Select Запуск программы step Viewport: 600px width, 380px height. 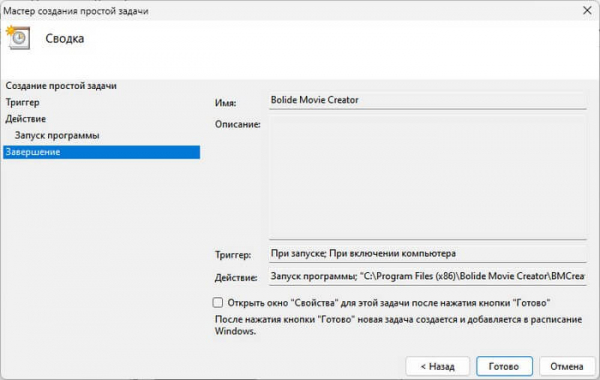(x=57, y=135)
